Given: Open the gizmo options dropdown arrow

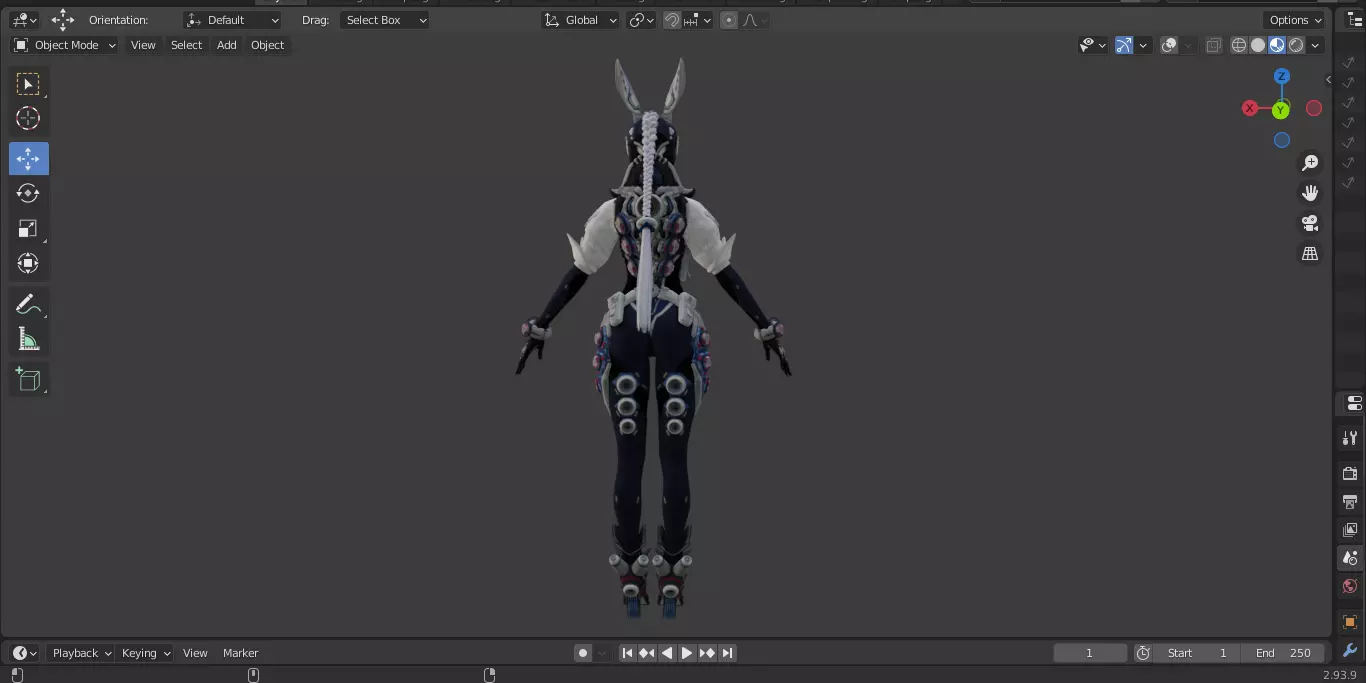Looking at the screenshot, I should 1143,45.
